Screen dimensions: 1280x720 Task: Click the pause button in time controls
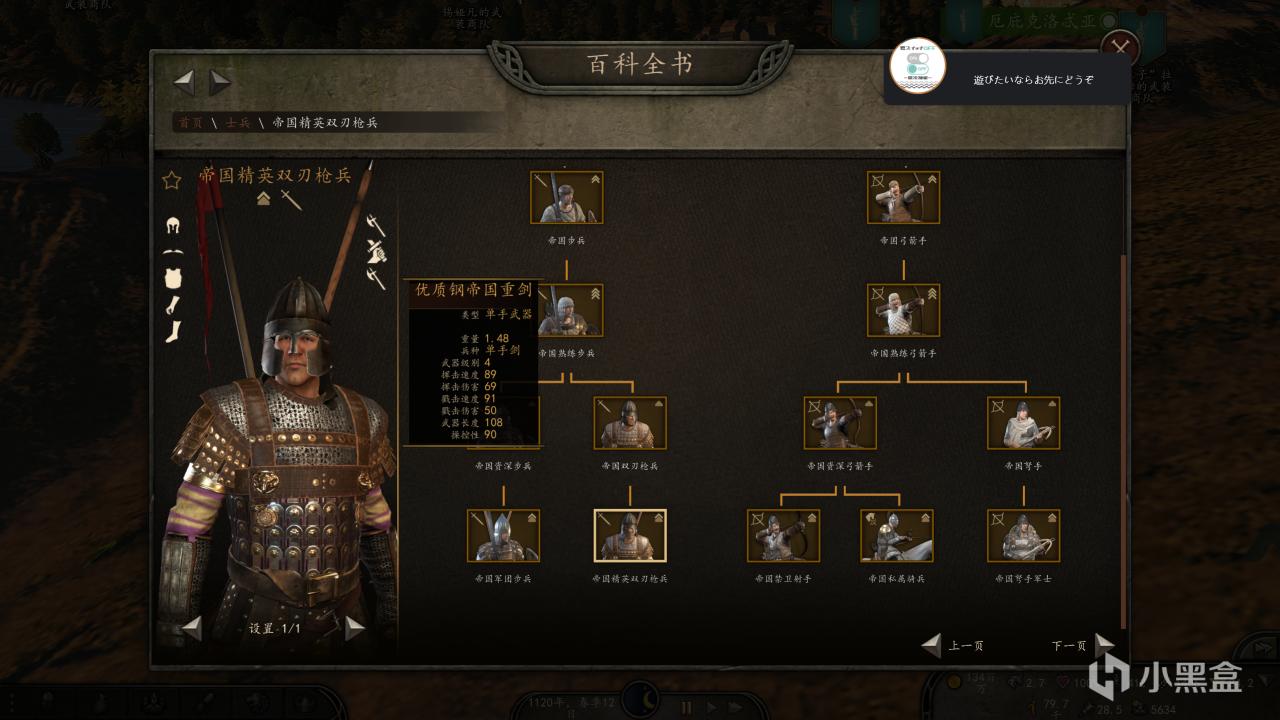coord(687,707)
